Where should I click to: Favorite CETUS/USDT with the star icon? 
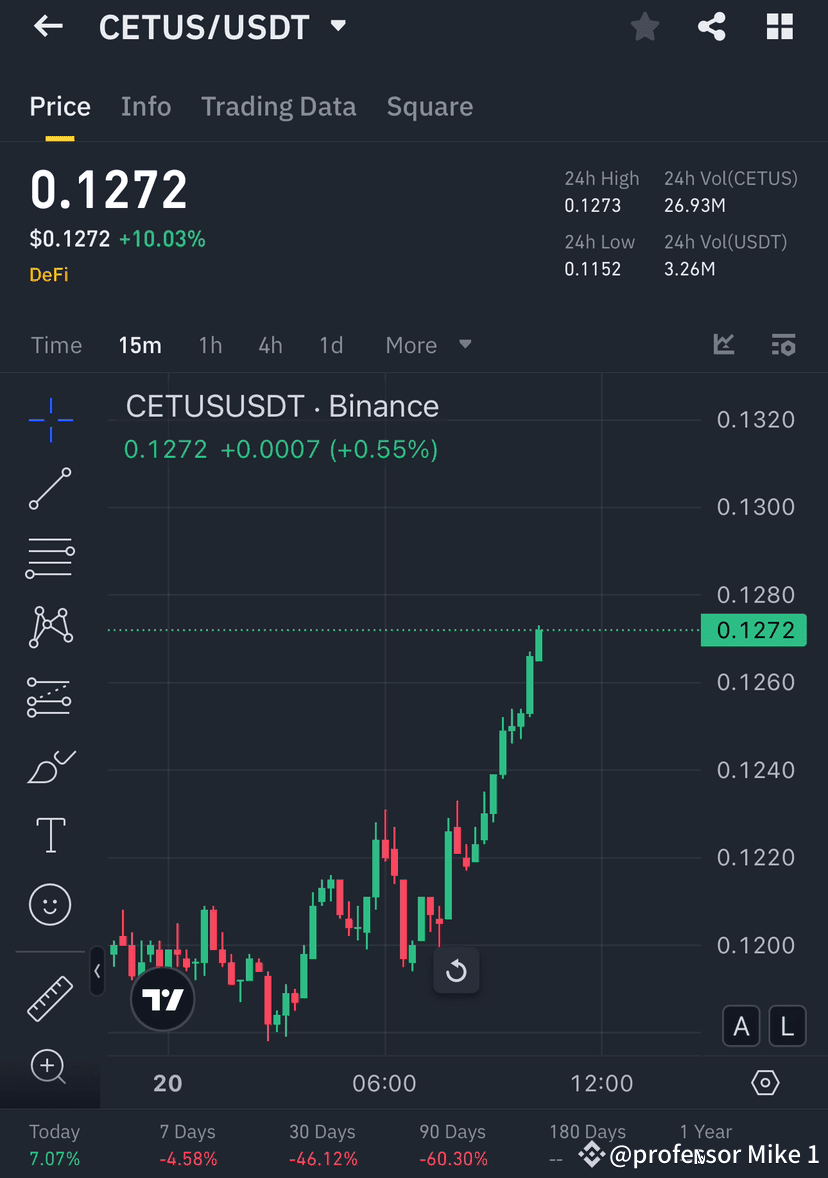tap(644, 27)
